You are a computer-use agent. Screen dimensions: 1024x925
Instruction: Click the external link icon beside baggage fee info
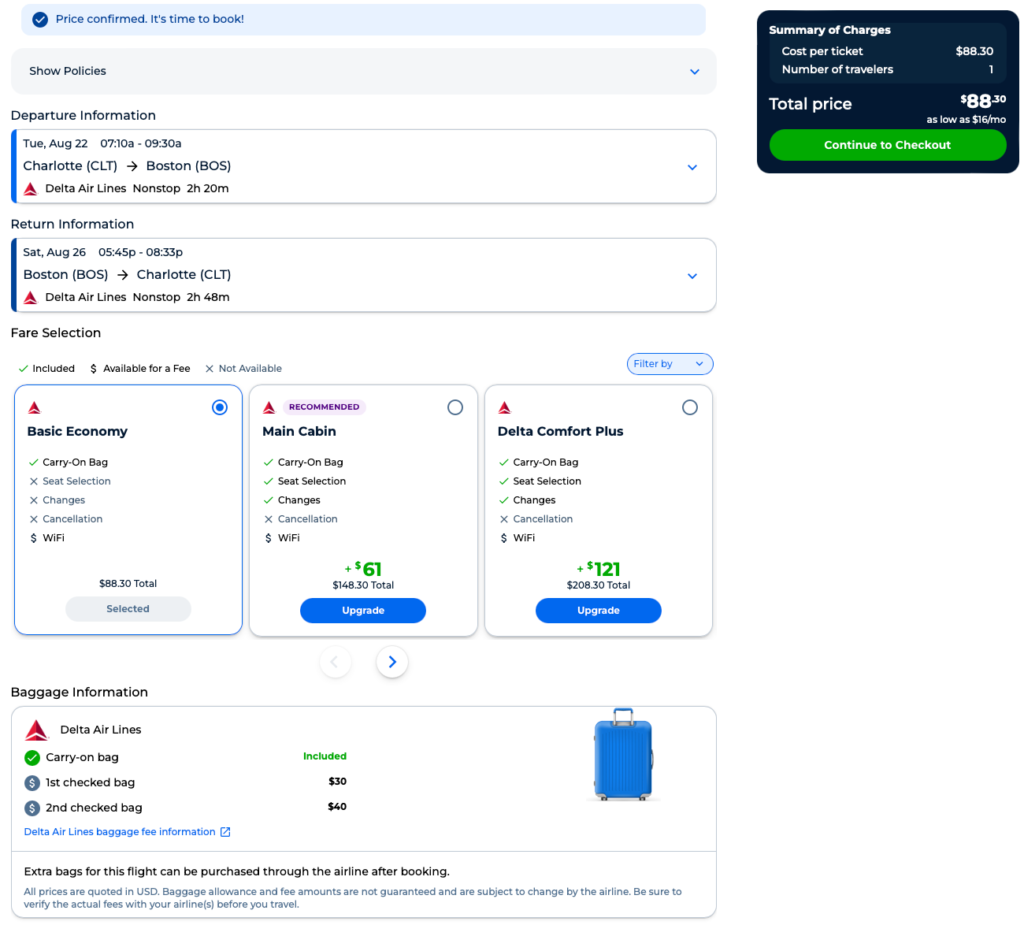click(225, 832)
